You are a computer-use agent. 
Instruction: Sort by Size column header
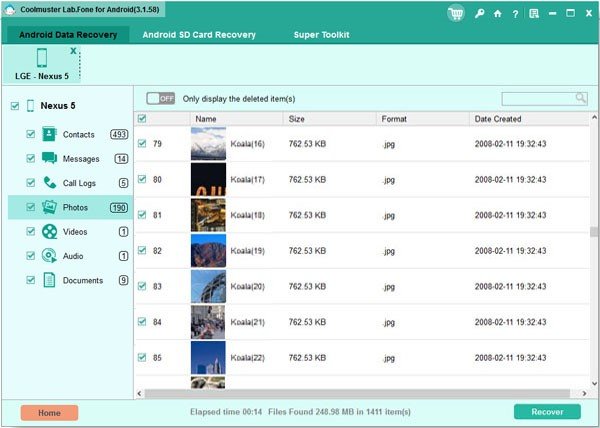click(x=330, y=119)
